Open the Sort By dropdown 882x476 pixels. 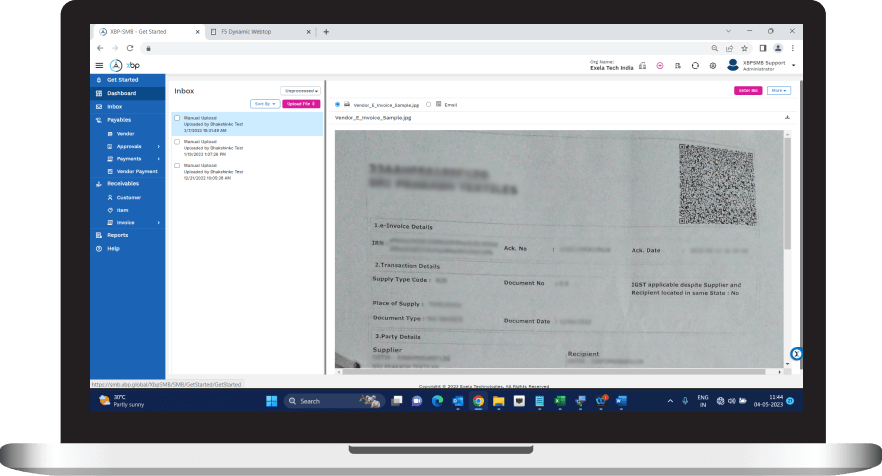point(264,104)
